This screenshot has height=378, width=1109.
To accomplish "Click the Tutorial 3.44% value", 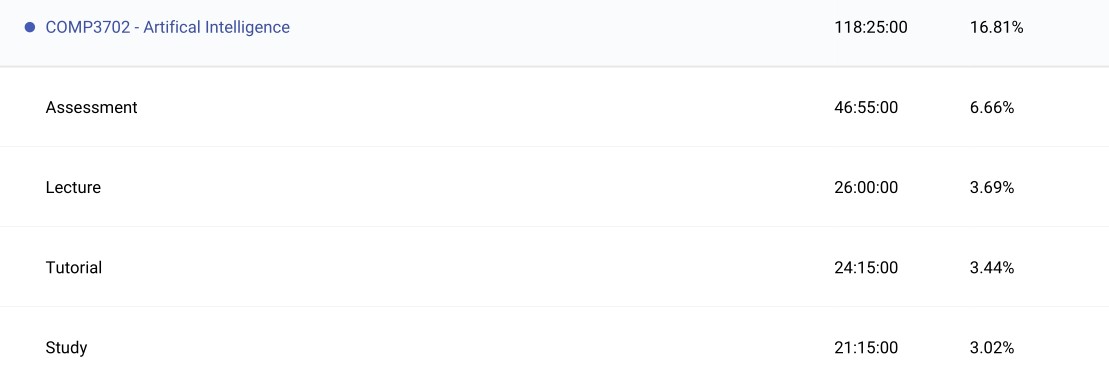I will pyautogui.click(x=992, y=268).
